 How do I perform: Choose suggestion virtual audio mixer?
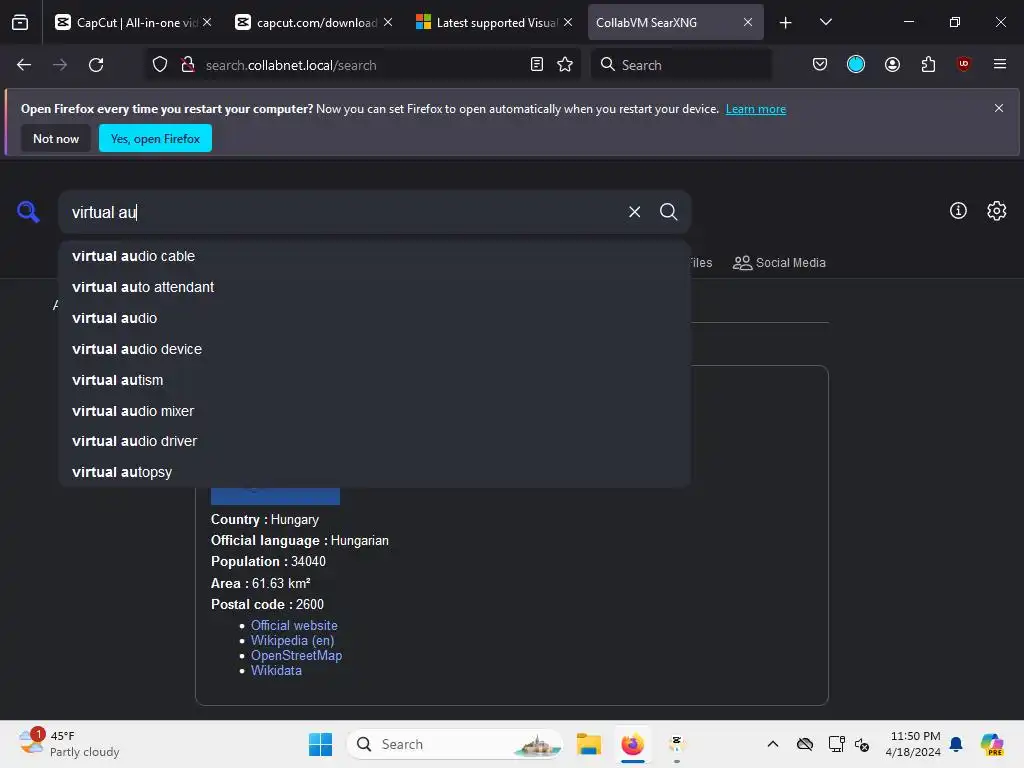point(374,411)
